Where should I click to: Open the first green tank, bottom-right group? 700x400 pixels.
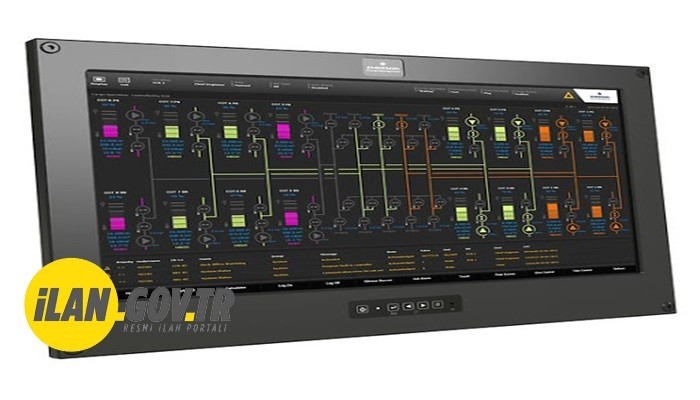[x=462, y=214]
